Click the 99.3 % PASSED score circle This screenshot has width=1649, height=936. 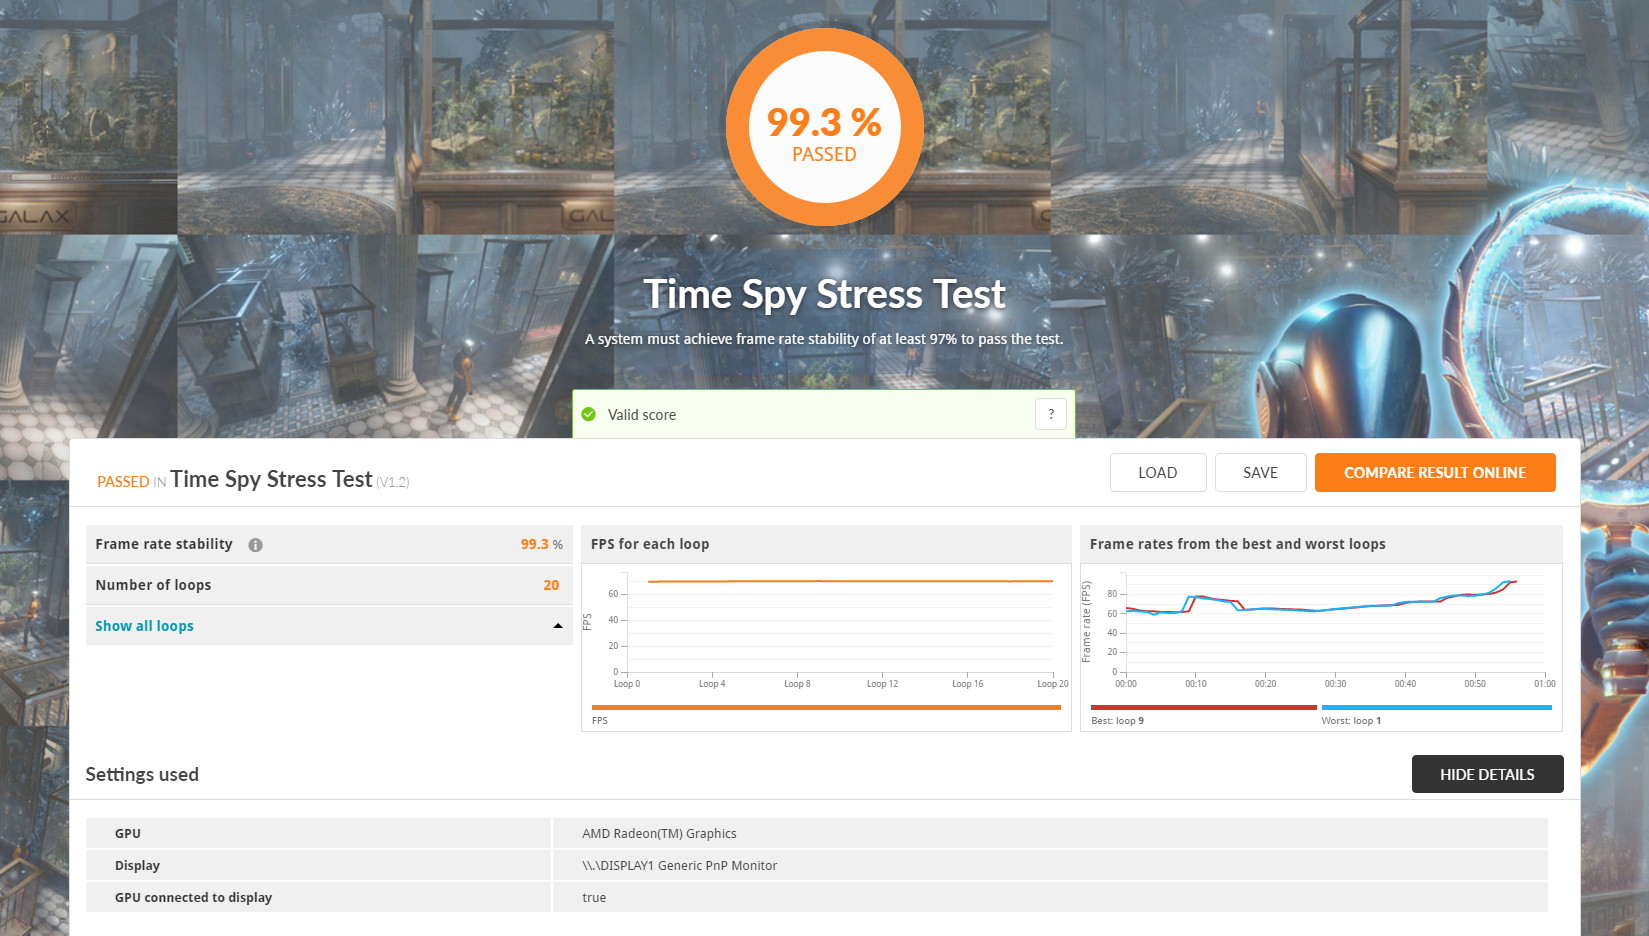(824, 127)
